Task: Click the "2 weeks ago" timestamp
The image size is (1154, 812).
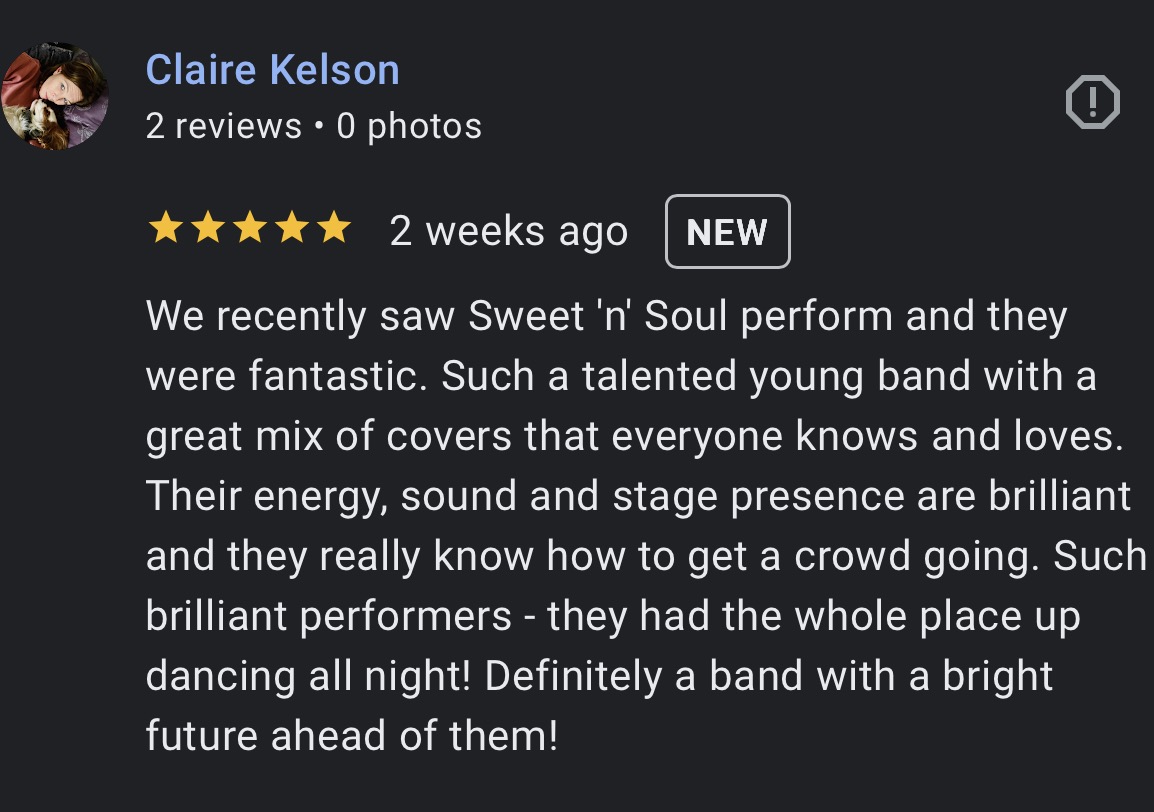Action: (x=508, y=232)
